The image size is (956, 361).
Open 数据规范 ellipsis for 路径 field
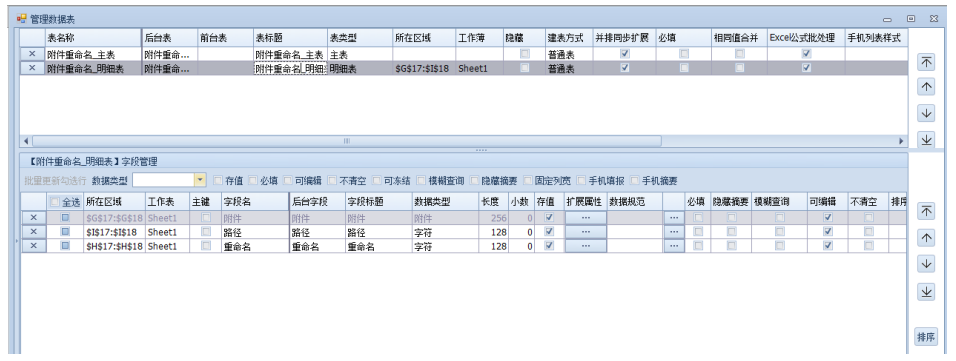click(674, 231)
